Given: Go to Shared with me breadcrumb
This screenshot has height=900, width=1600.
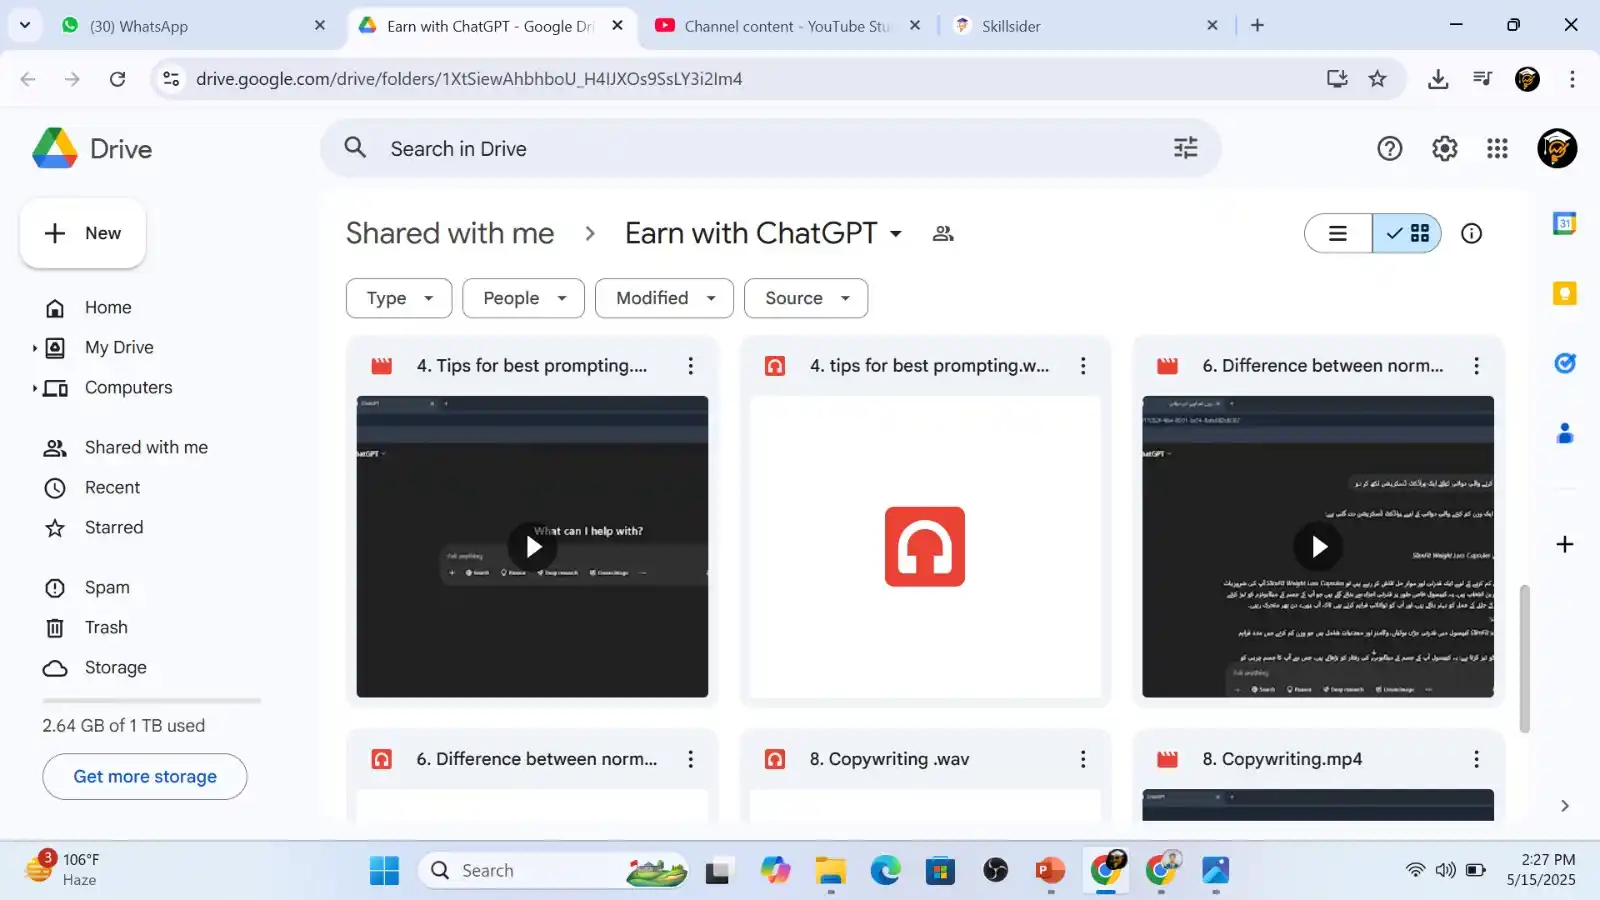Looking at the screenshot, I should click(x=450, y=233).
